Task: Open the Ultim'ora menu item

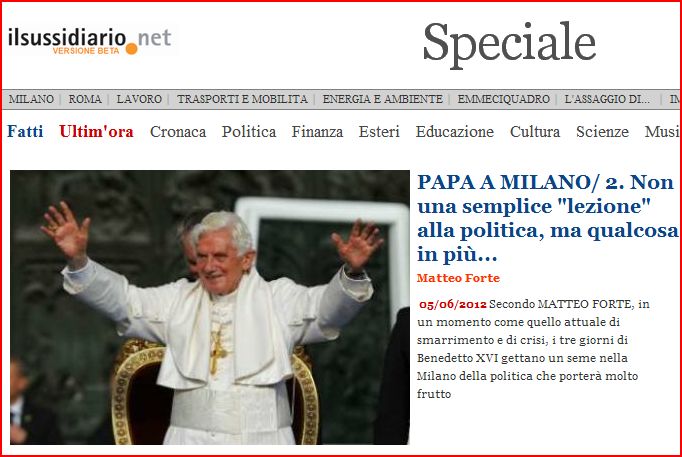Action: [96, 131]
